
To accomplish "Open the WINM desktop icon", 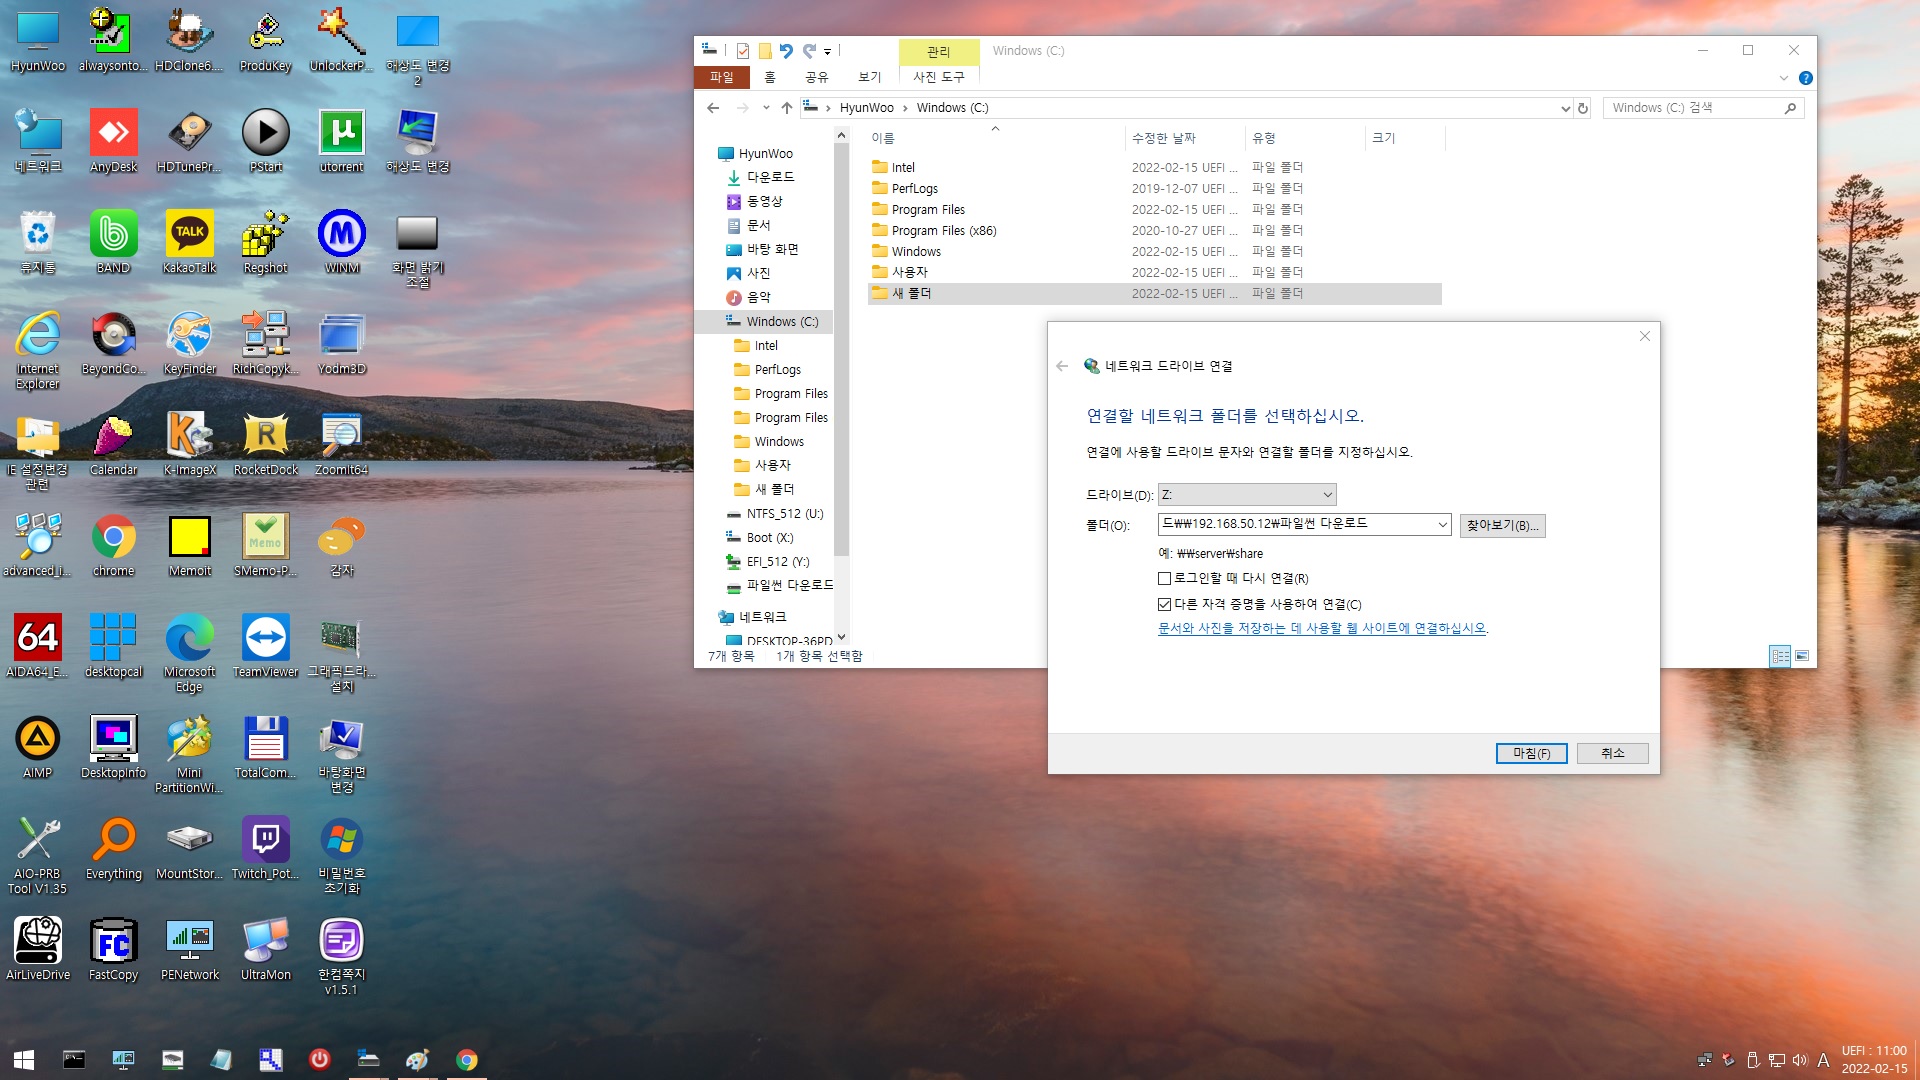I will pyautogui.click(x=341, y=242).
